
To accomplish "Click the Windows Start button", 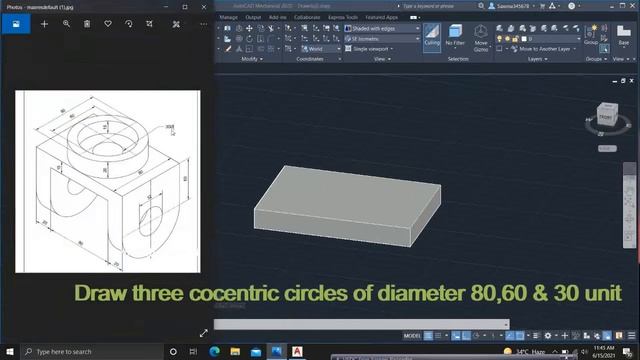I will tap(10, 351).
